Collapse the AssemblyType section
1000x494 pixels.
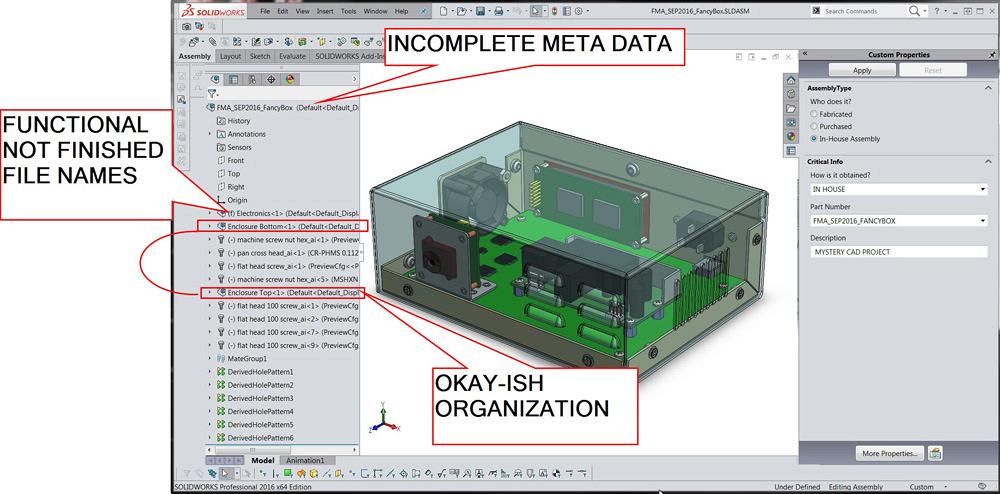coord(989,89)
